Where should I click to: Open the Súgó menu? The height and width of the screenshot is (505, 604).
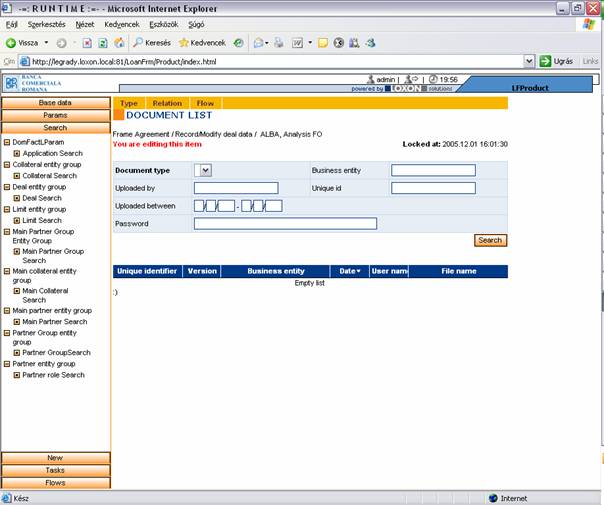point(196,25)
